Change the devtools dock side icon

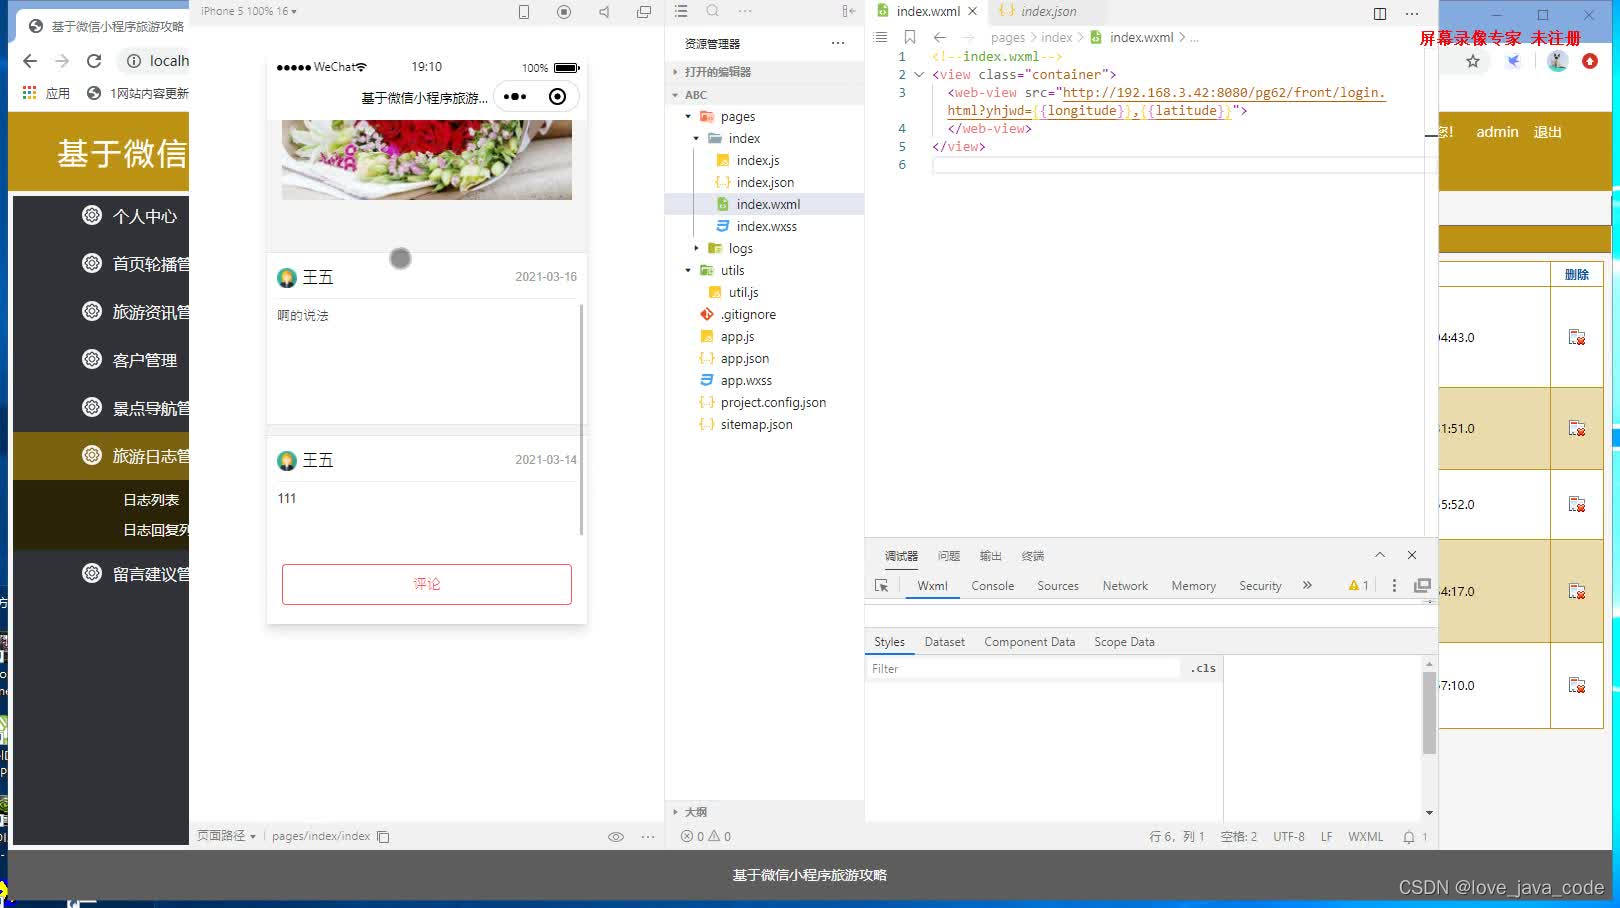click(1422, 586)
